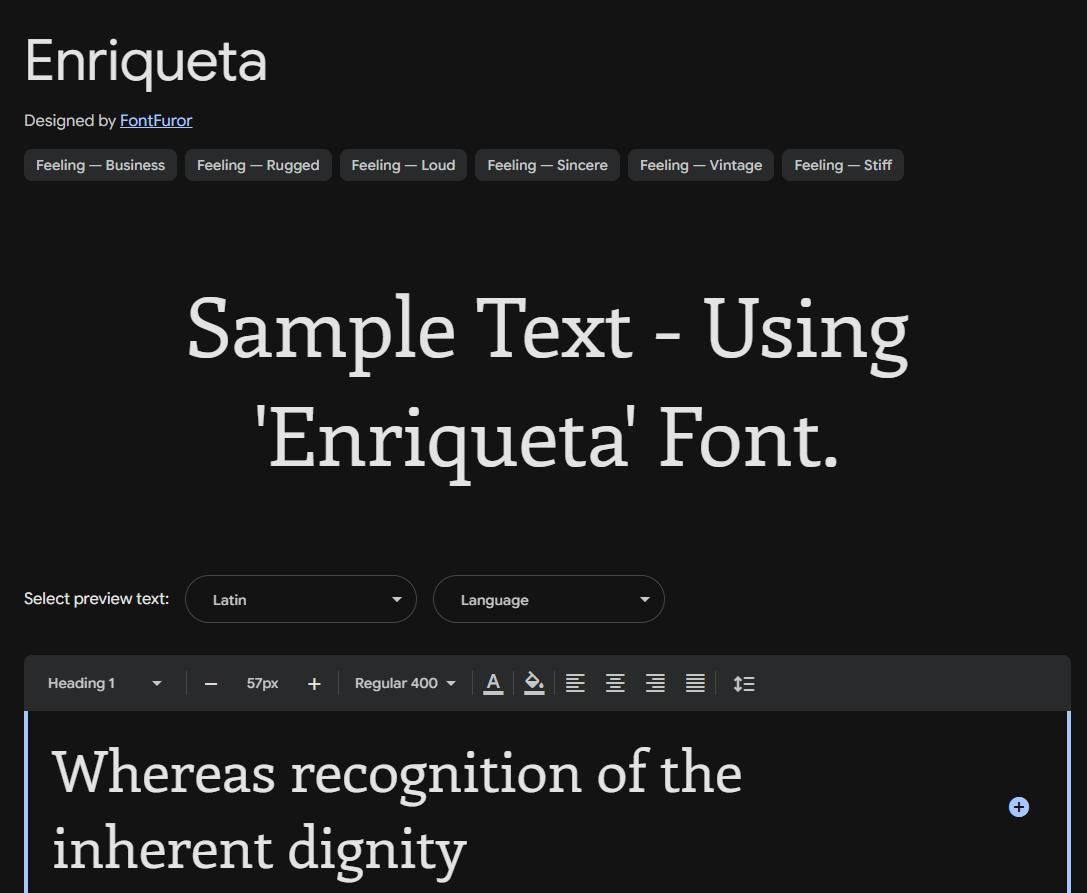Select the Feeling — Stiff tag

pyautogui.click(x=842, y=165)
